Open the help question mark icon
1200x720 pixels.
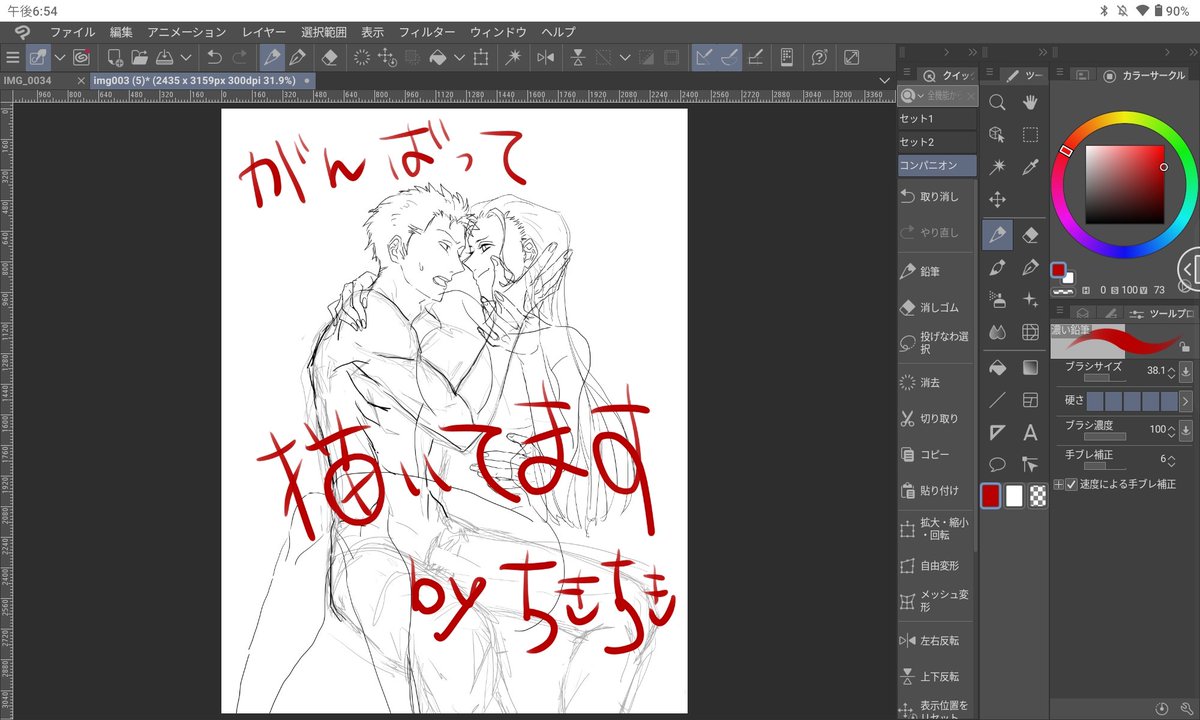[x=820, y=57]
